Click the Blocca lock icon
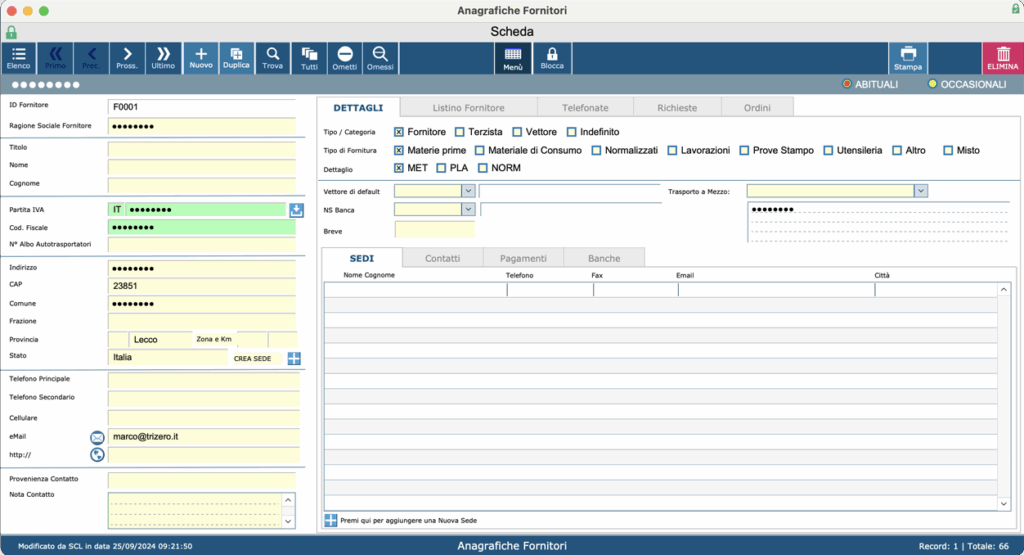The width and height of the screenshot is (1024, 555). (x=552, y=58)
